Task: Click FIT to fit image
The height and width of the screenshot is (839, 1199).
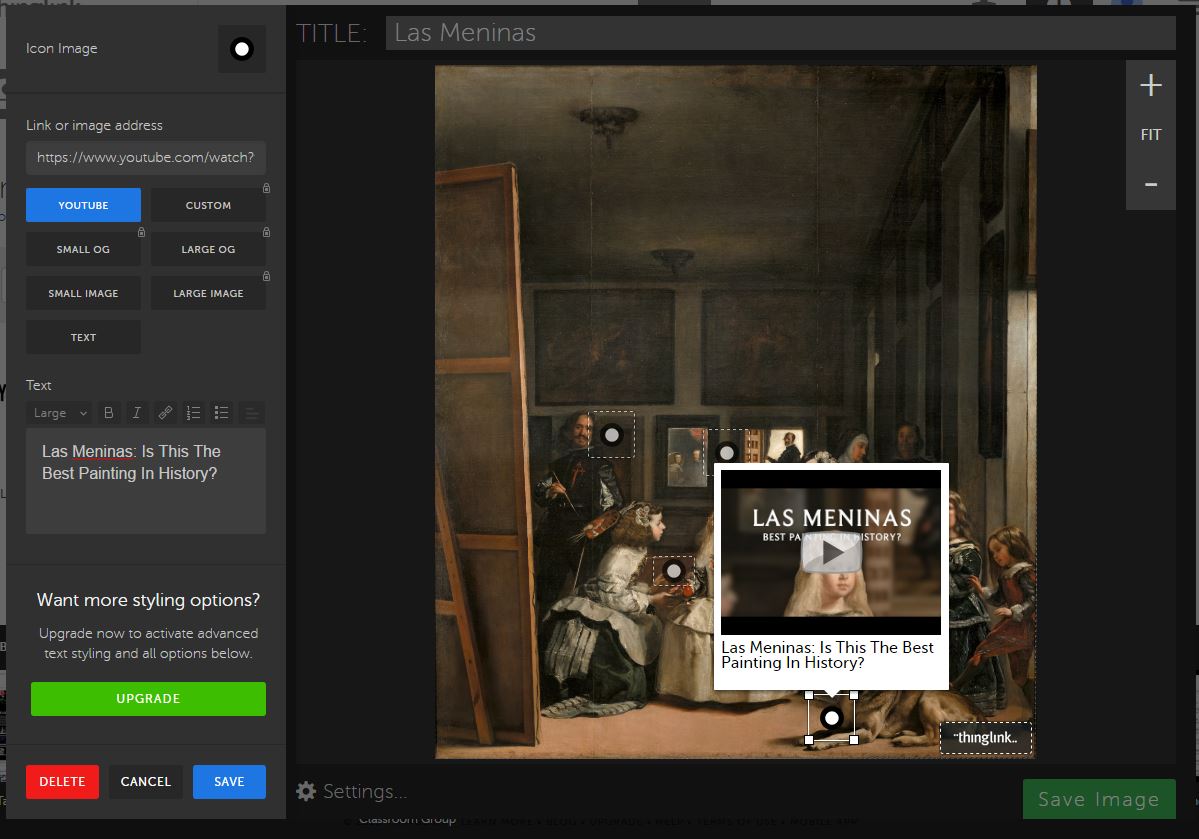Action: (1151, 135)
